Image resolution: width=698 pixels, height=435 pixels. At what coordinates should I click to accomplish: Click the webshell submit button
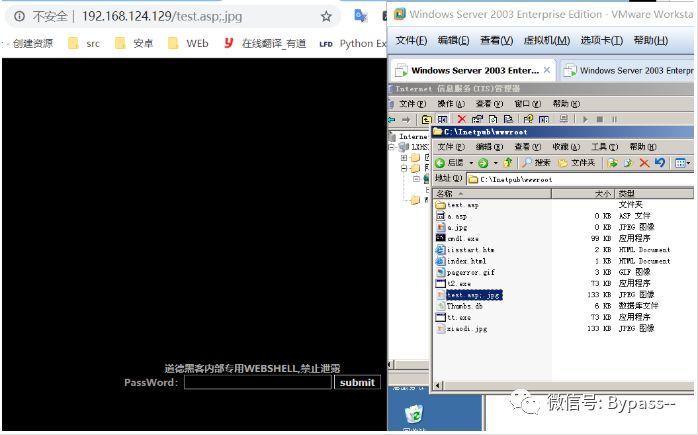coord(357,382)
